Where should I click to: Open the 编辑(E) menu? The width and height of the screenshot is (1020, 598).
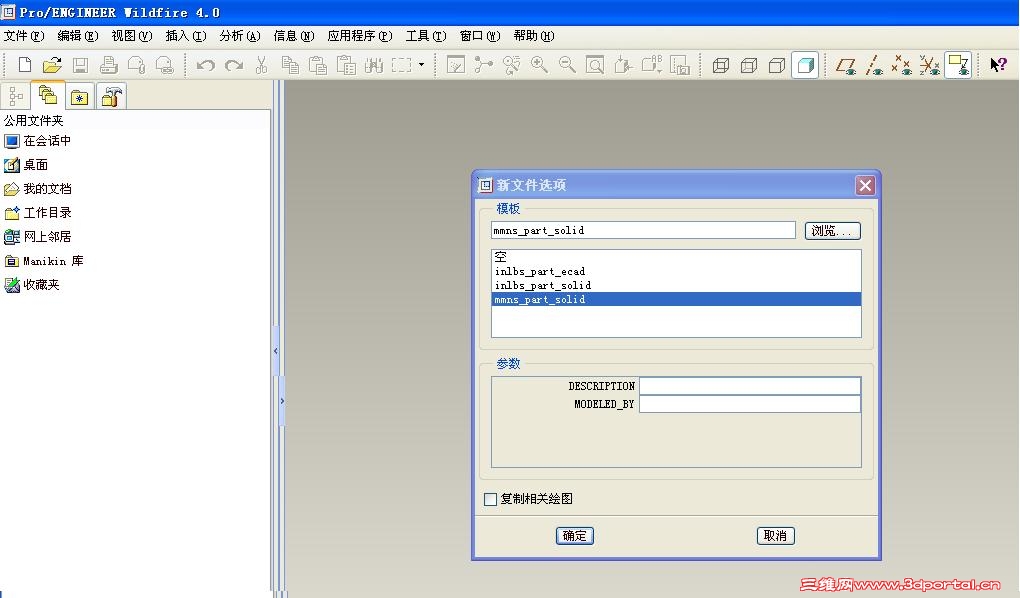[78, 36]
